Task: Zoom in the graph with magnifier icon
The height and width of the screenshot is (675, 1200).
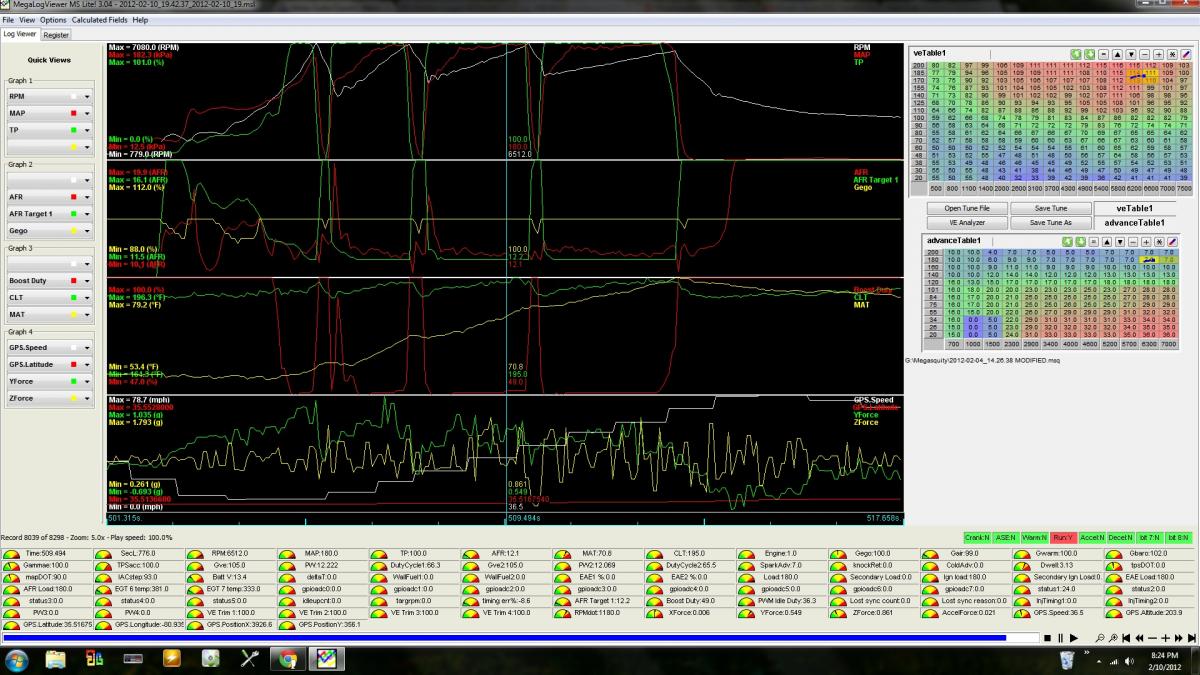Action: pos(1111,637)
